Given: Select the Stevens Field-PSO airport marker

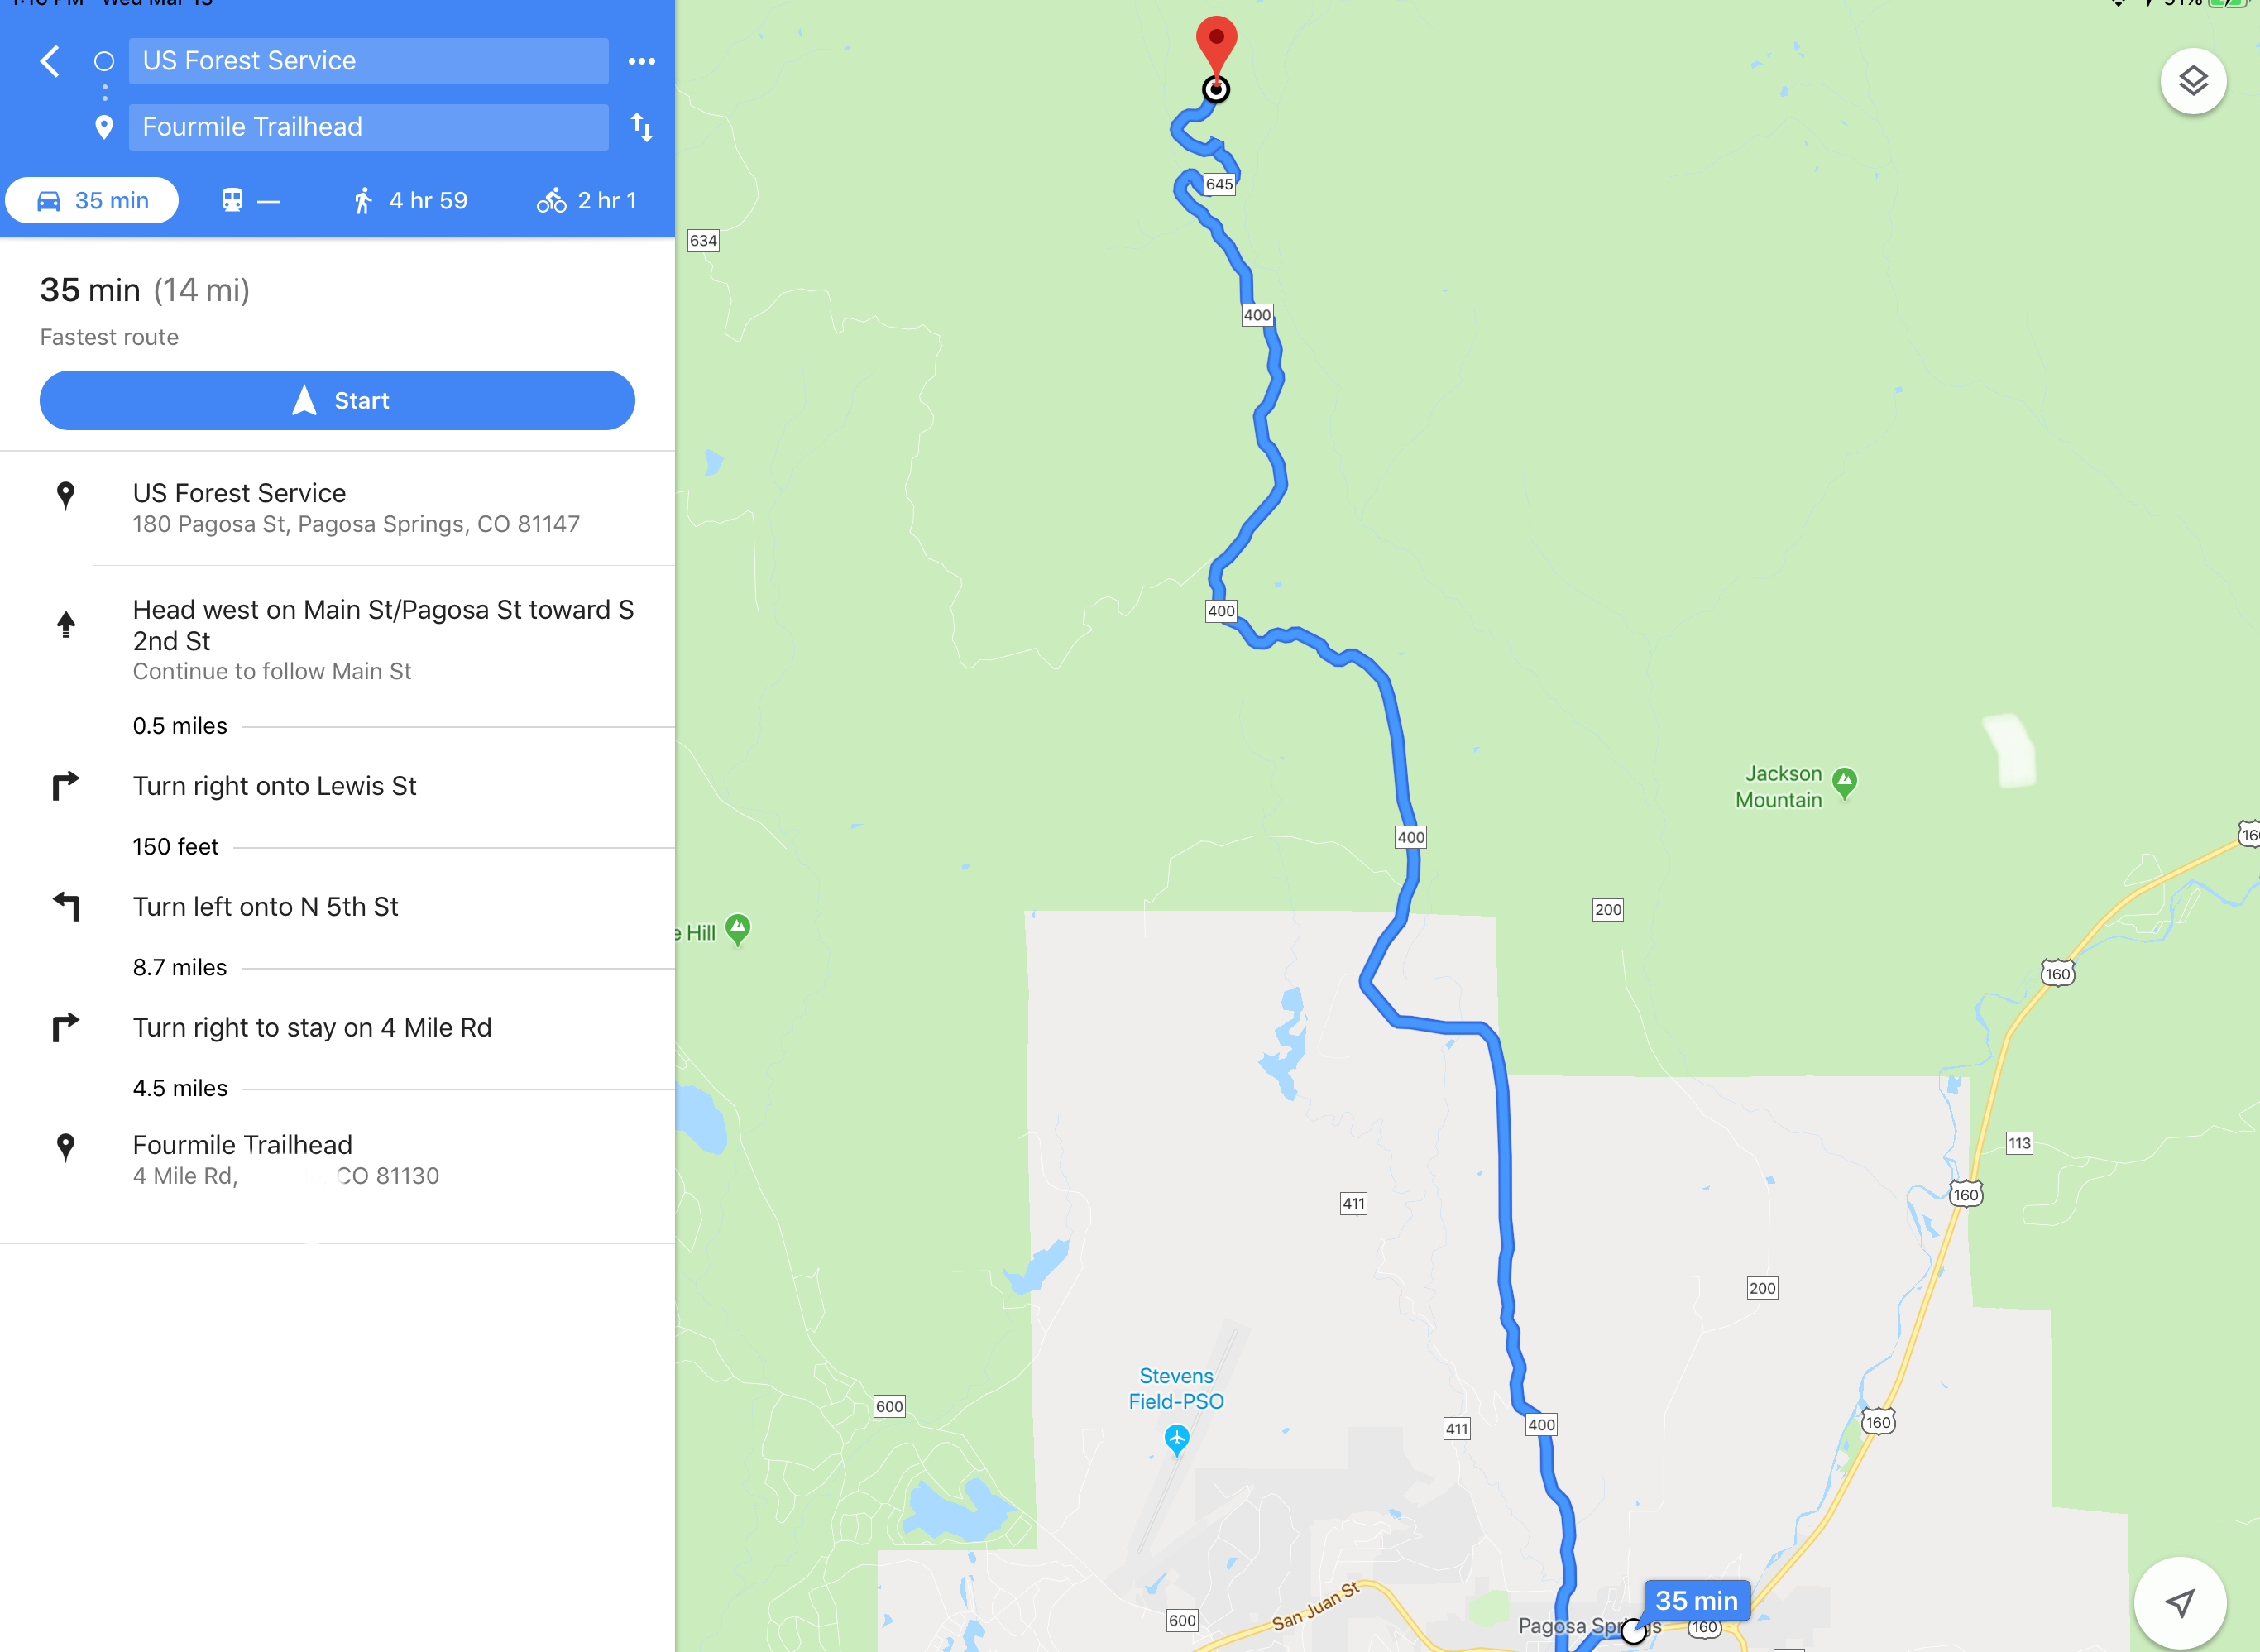Looking at the screenshot, I should (x=1176, y=1439).
